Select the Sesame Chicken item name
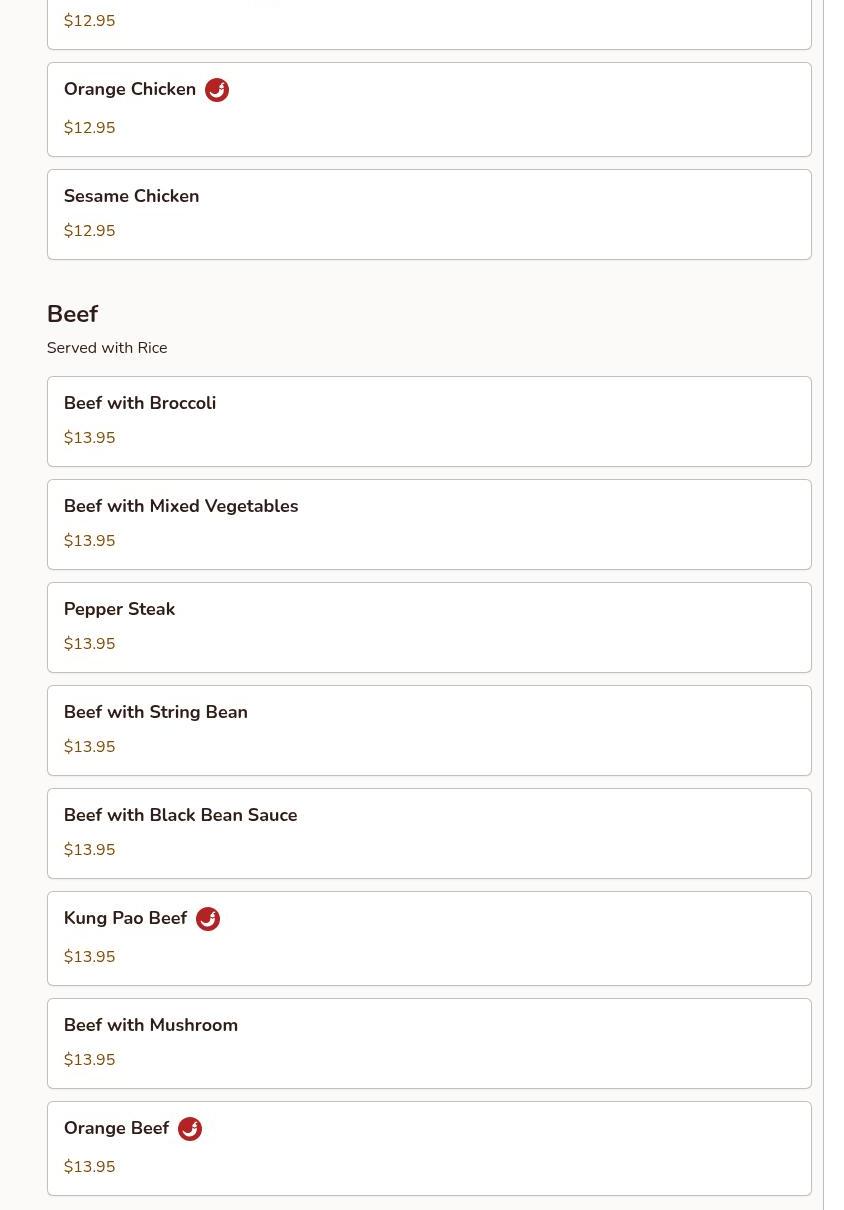Screen dimensions: 844x1210 pyautogui.click(x=131, y=196)
